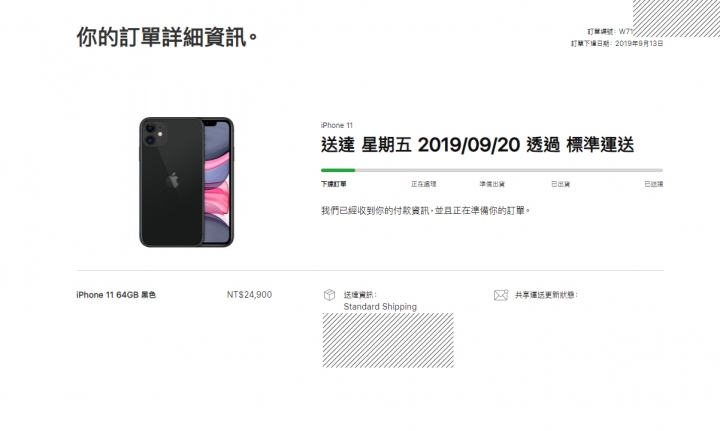The image size is (720, 431).
Task: Click the Apple logo on phone back
Action: pyautogui.click(x=173, y=180)
